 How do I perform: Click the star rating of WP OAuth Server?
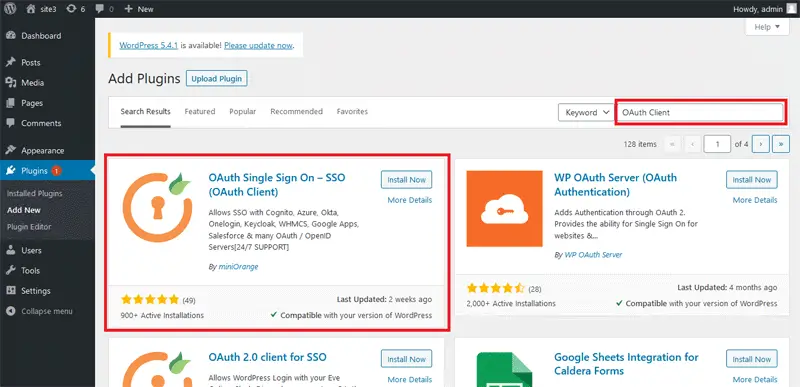coord(495,288)
